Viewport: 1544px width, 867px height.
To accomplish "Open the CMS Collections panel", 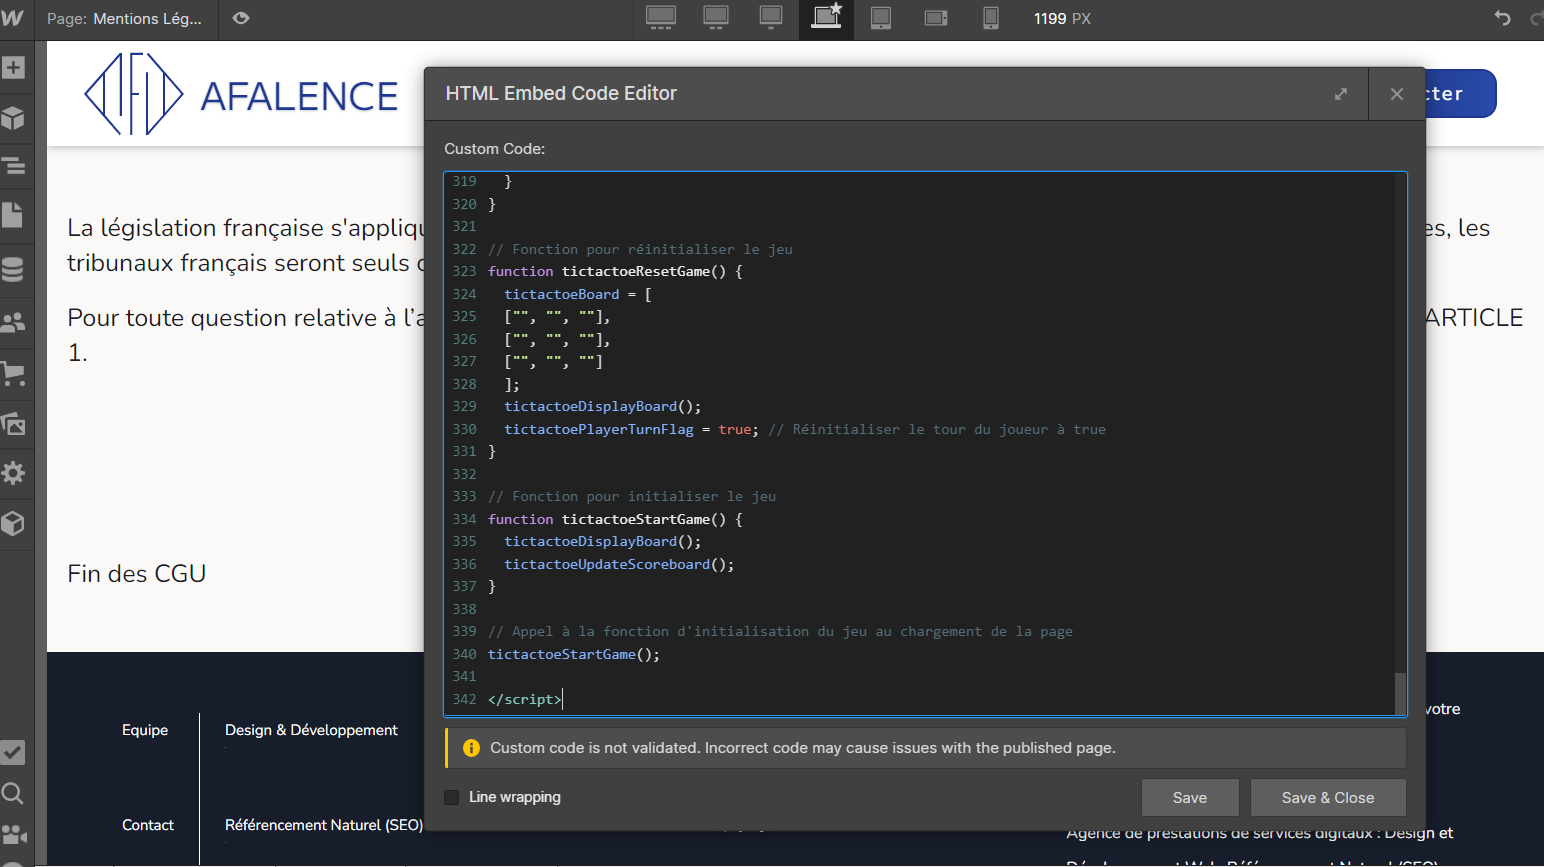I will click(13, 269).
